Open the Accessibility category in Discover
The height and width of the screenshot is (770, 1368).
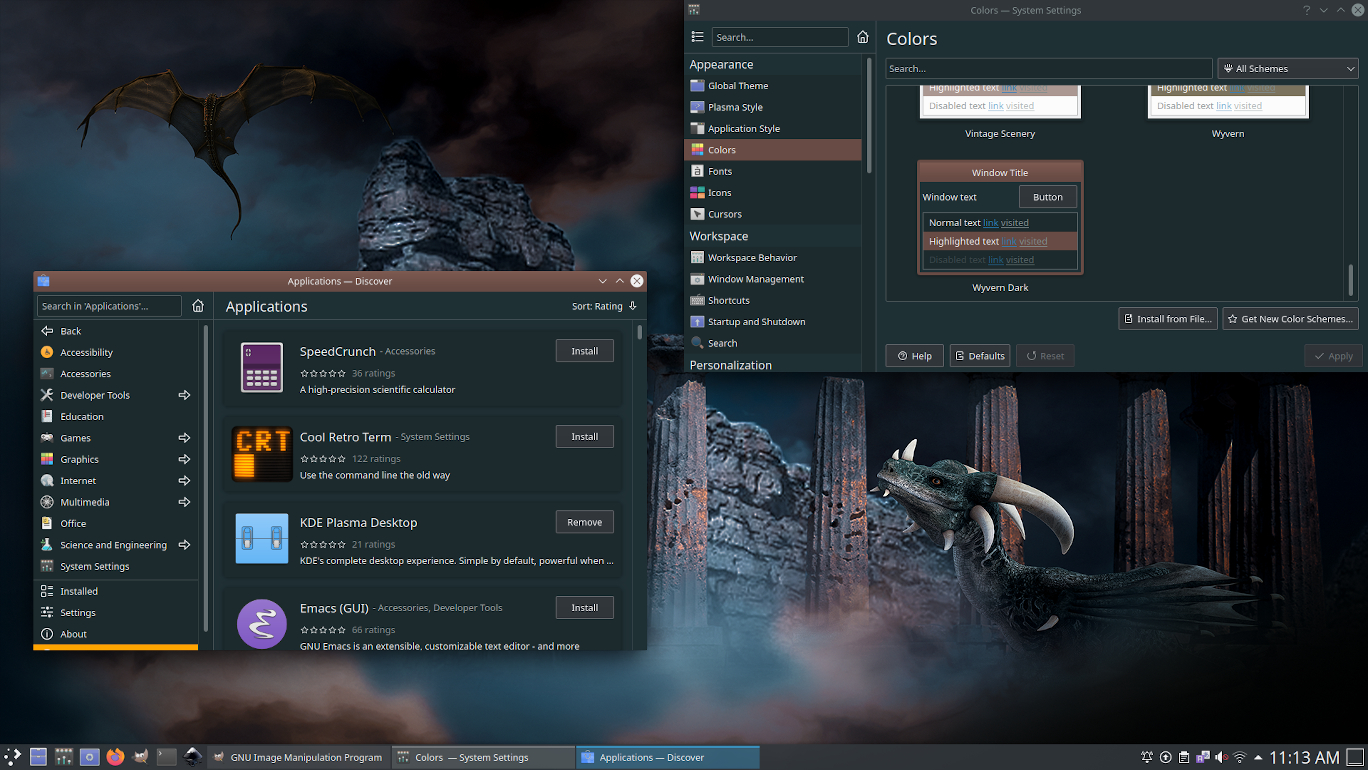click(x=118, y=352)
